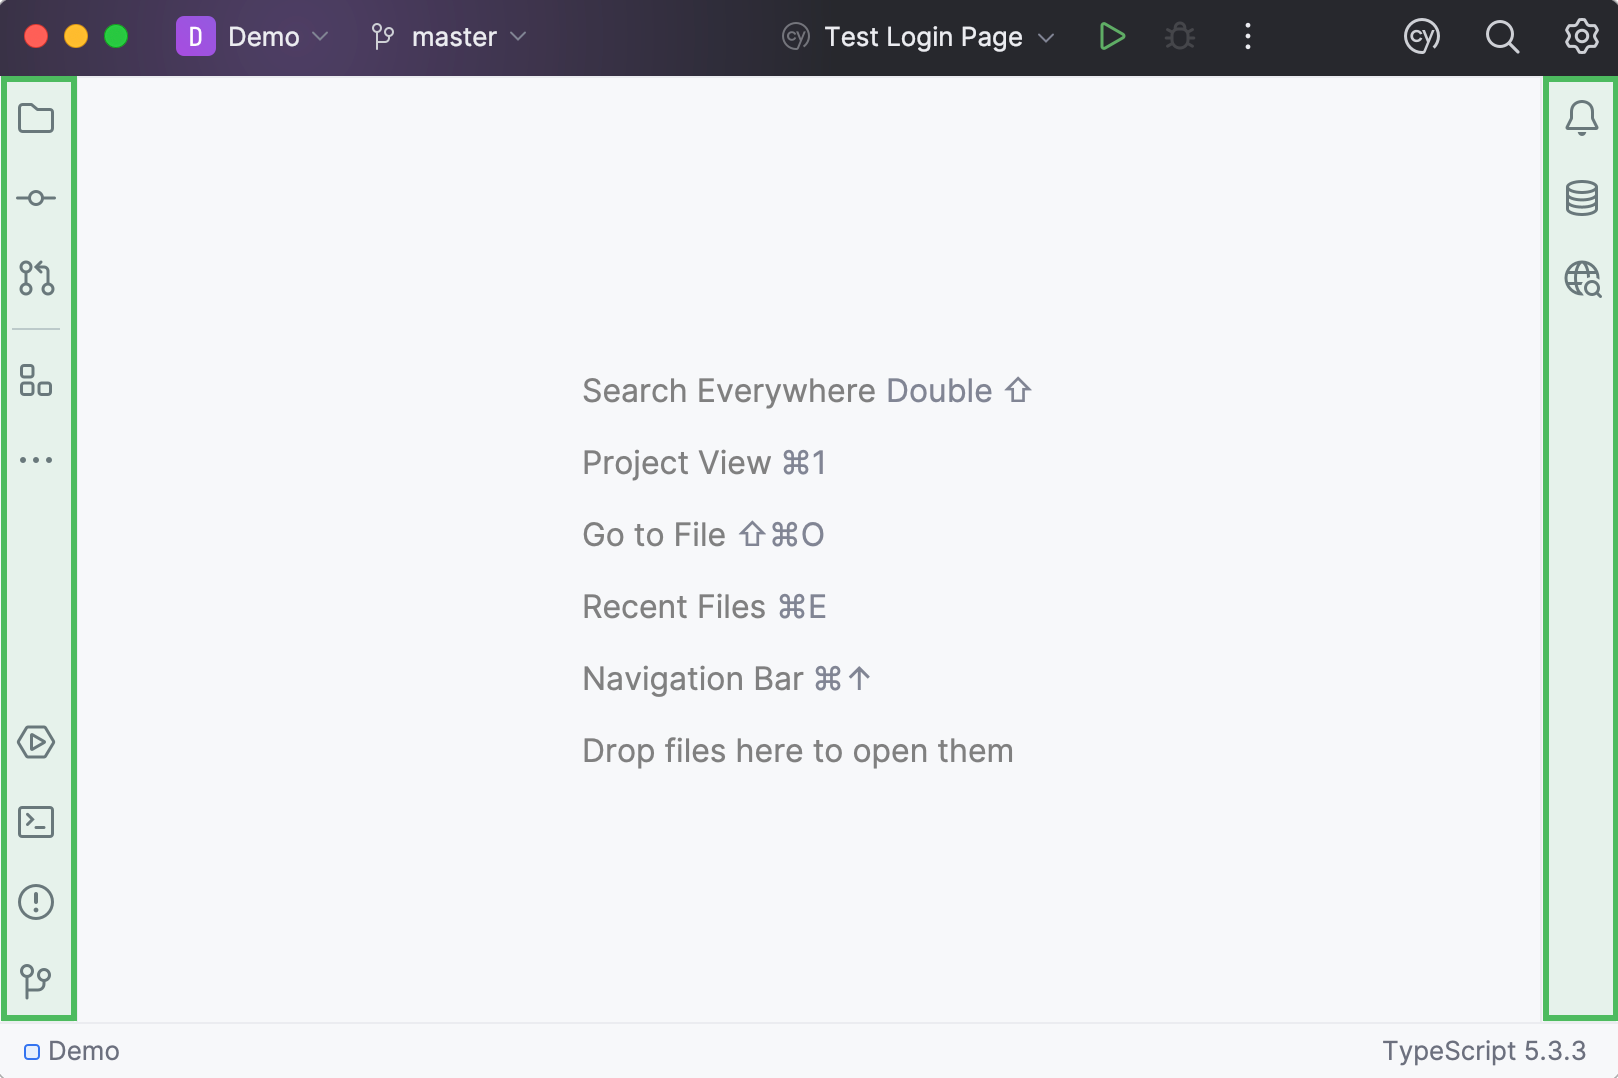1618x1078 pixels.
Task: Open the Terminal tool window
Action: pos(36,822)
